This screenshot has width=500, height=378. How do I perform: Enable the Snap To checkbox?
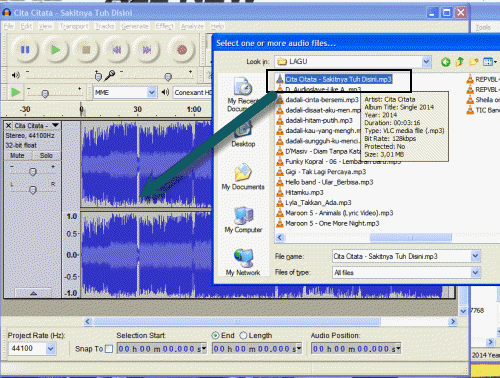109,349
